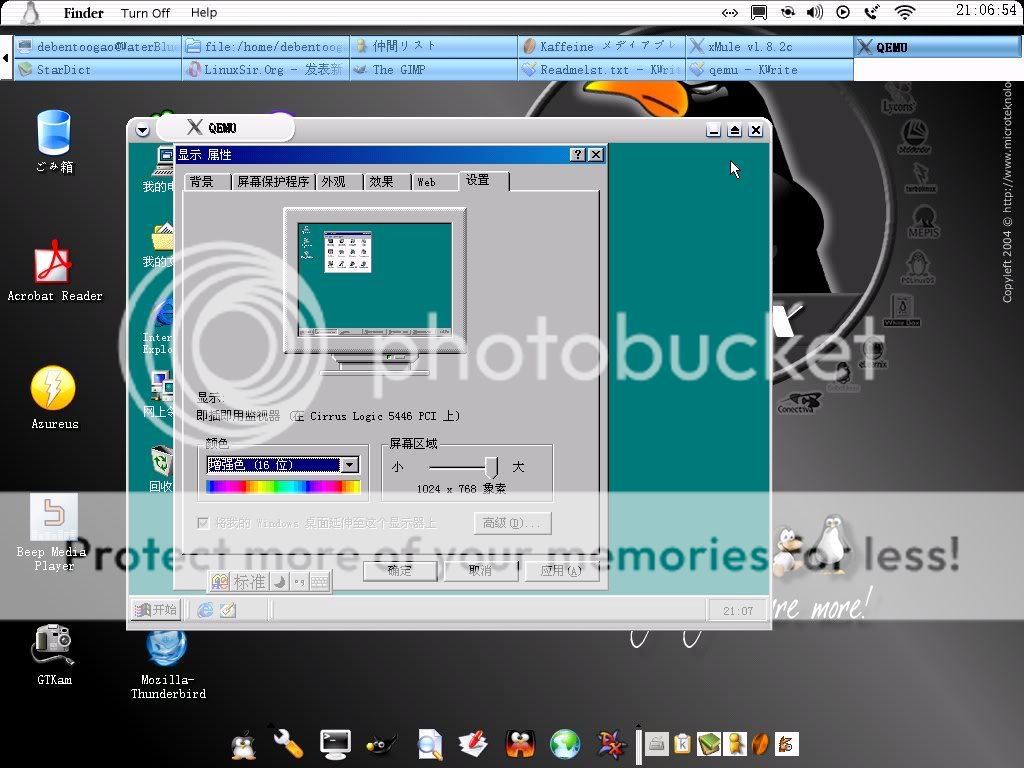Open the papers with red pen dock icon
Viewport: 1024px width, 768px height.
coord(474,744)
